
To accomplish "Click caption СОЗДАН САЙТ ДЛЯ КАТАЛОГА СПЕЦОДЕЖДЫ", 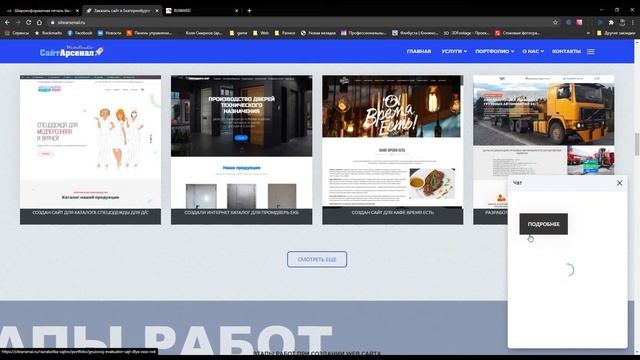I will [91, 213].
